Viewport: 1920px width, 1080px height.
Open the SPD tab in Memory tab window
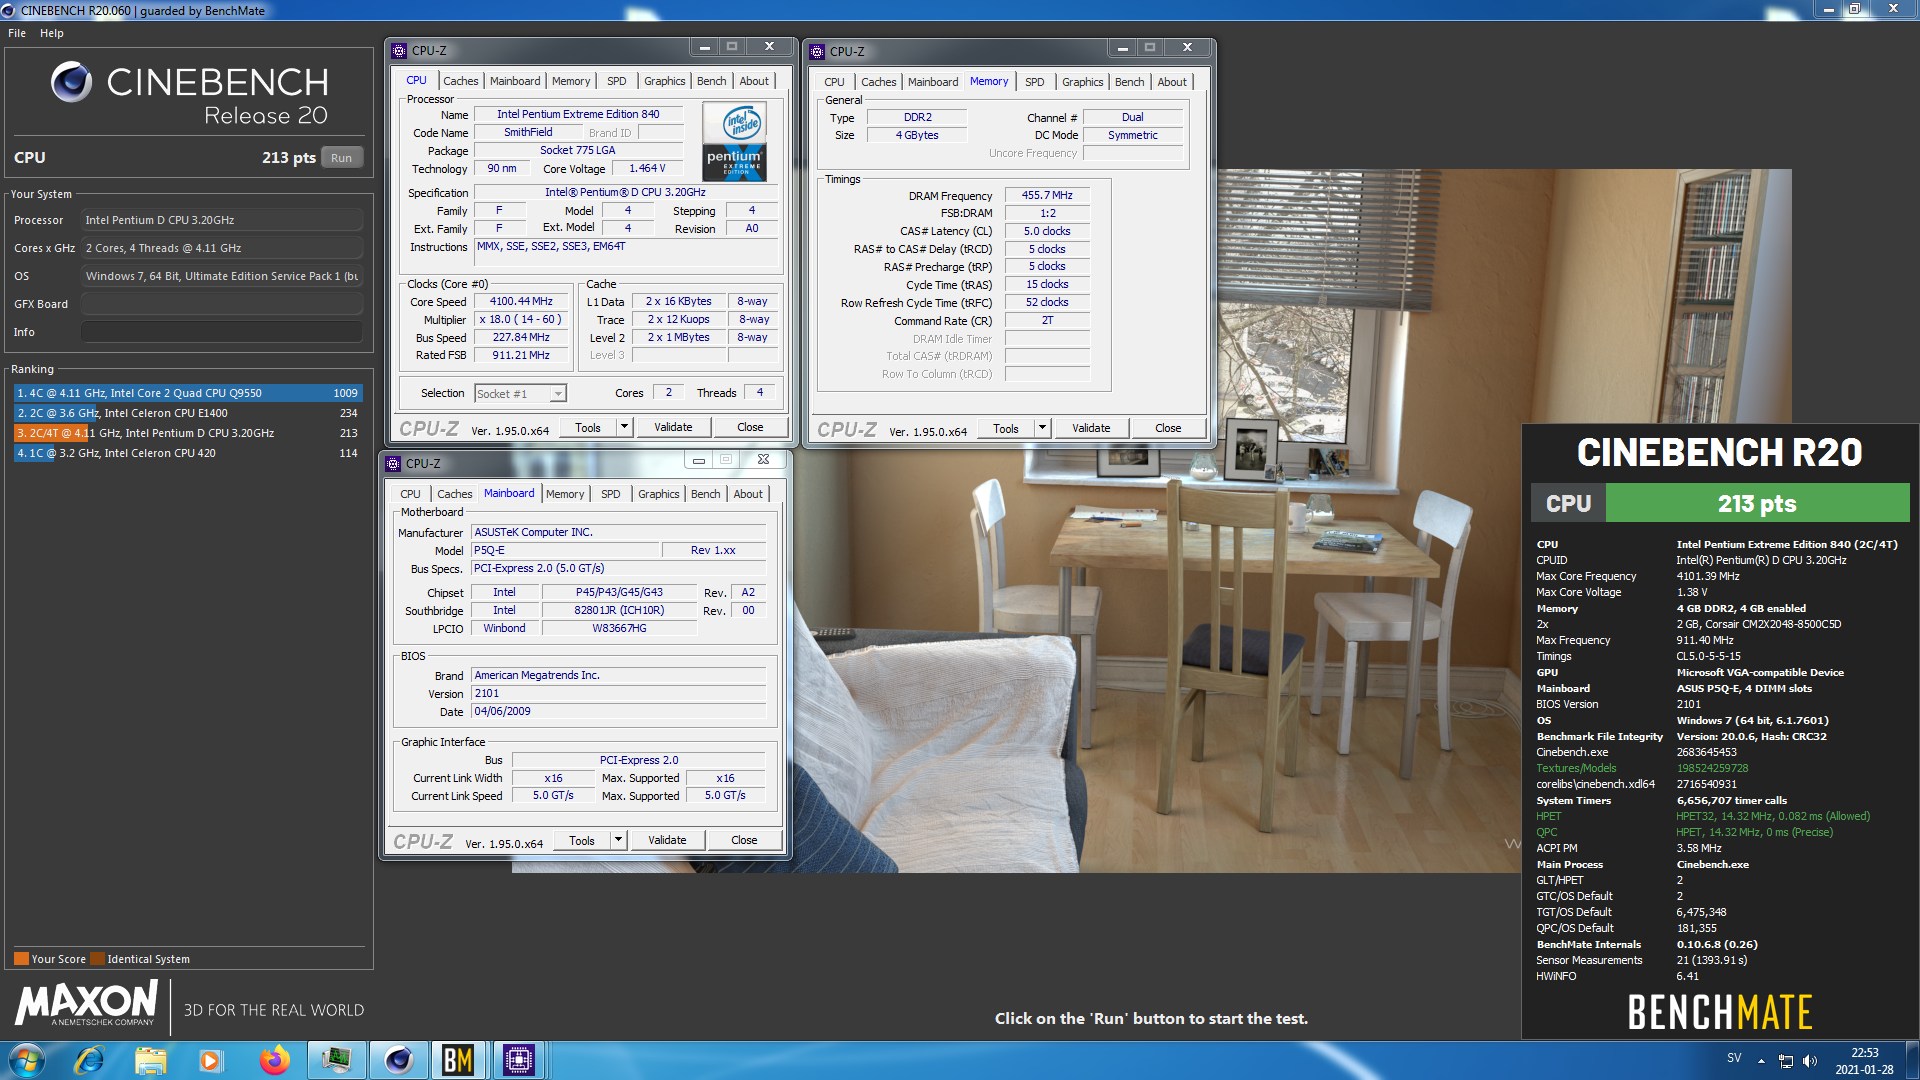[x=1035, y=82]
